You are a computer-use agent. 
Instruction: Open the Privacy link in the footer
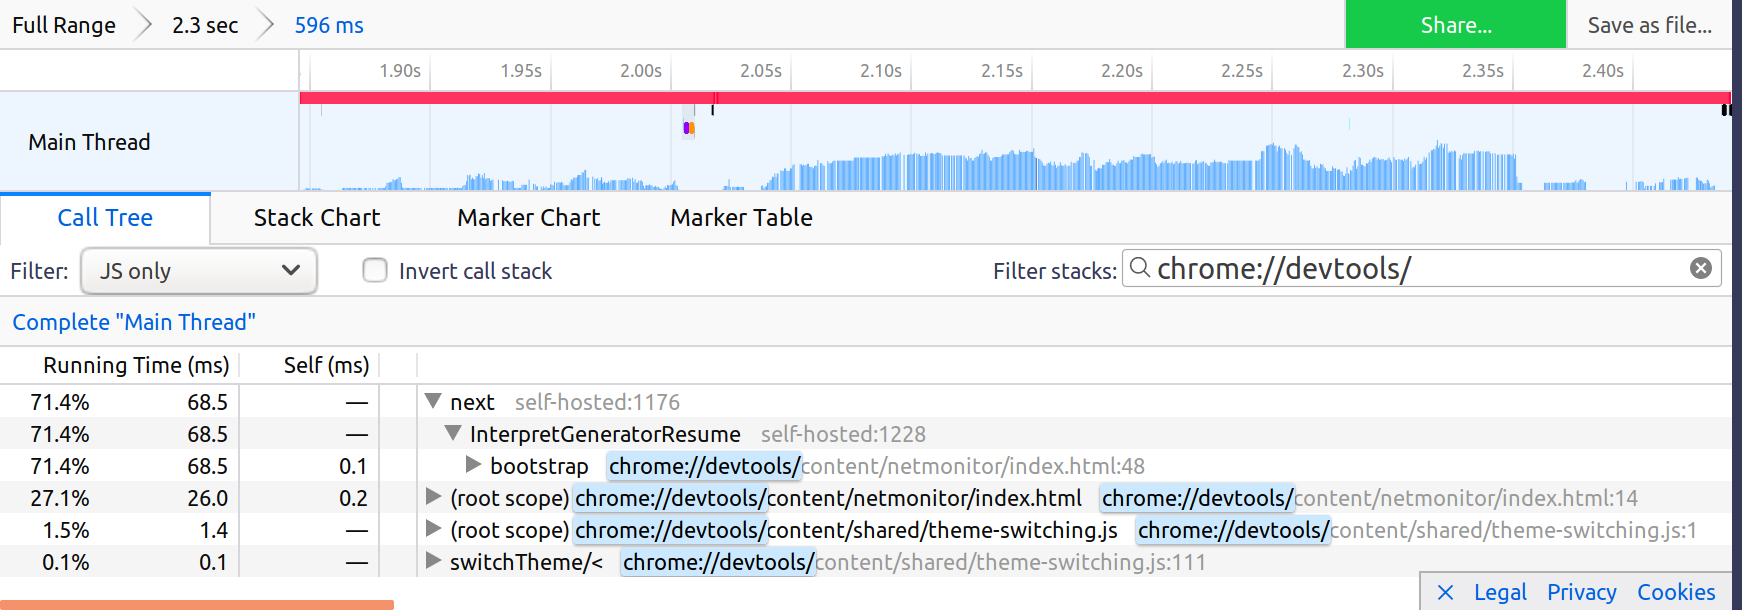pos(1581,592)
